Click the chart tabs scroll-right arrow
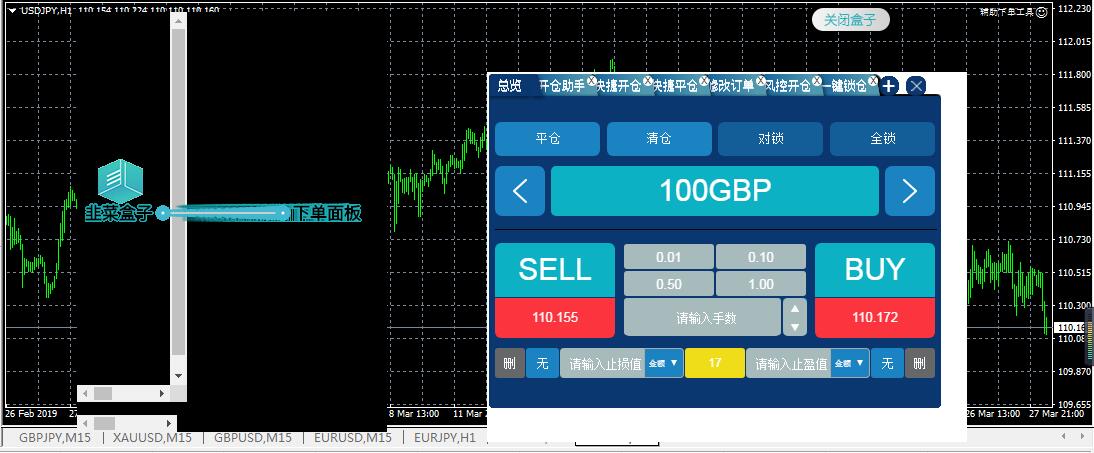The image size is (1094, 453). (1082, 436)
